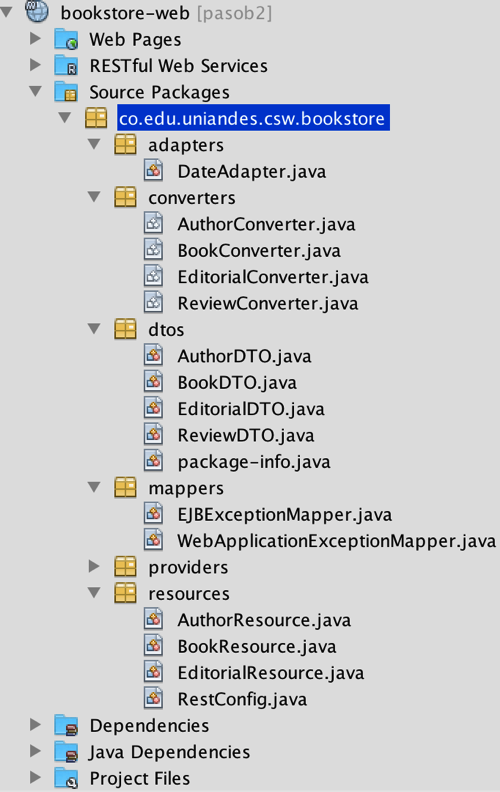Expand the Web Pages node

point(35,39)
